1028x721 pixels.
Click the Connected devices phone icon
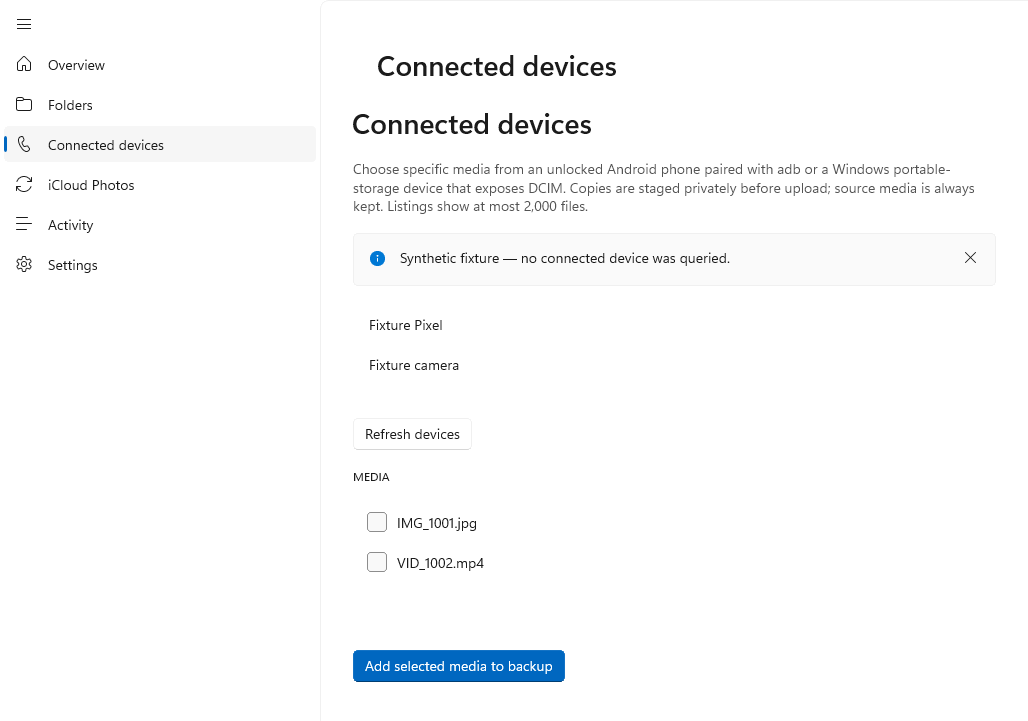click(24, 144)
